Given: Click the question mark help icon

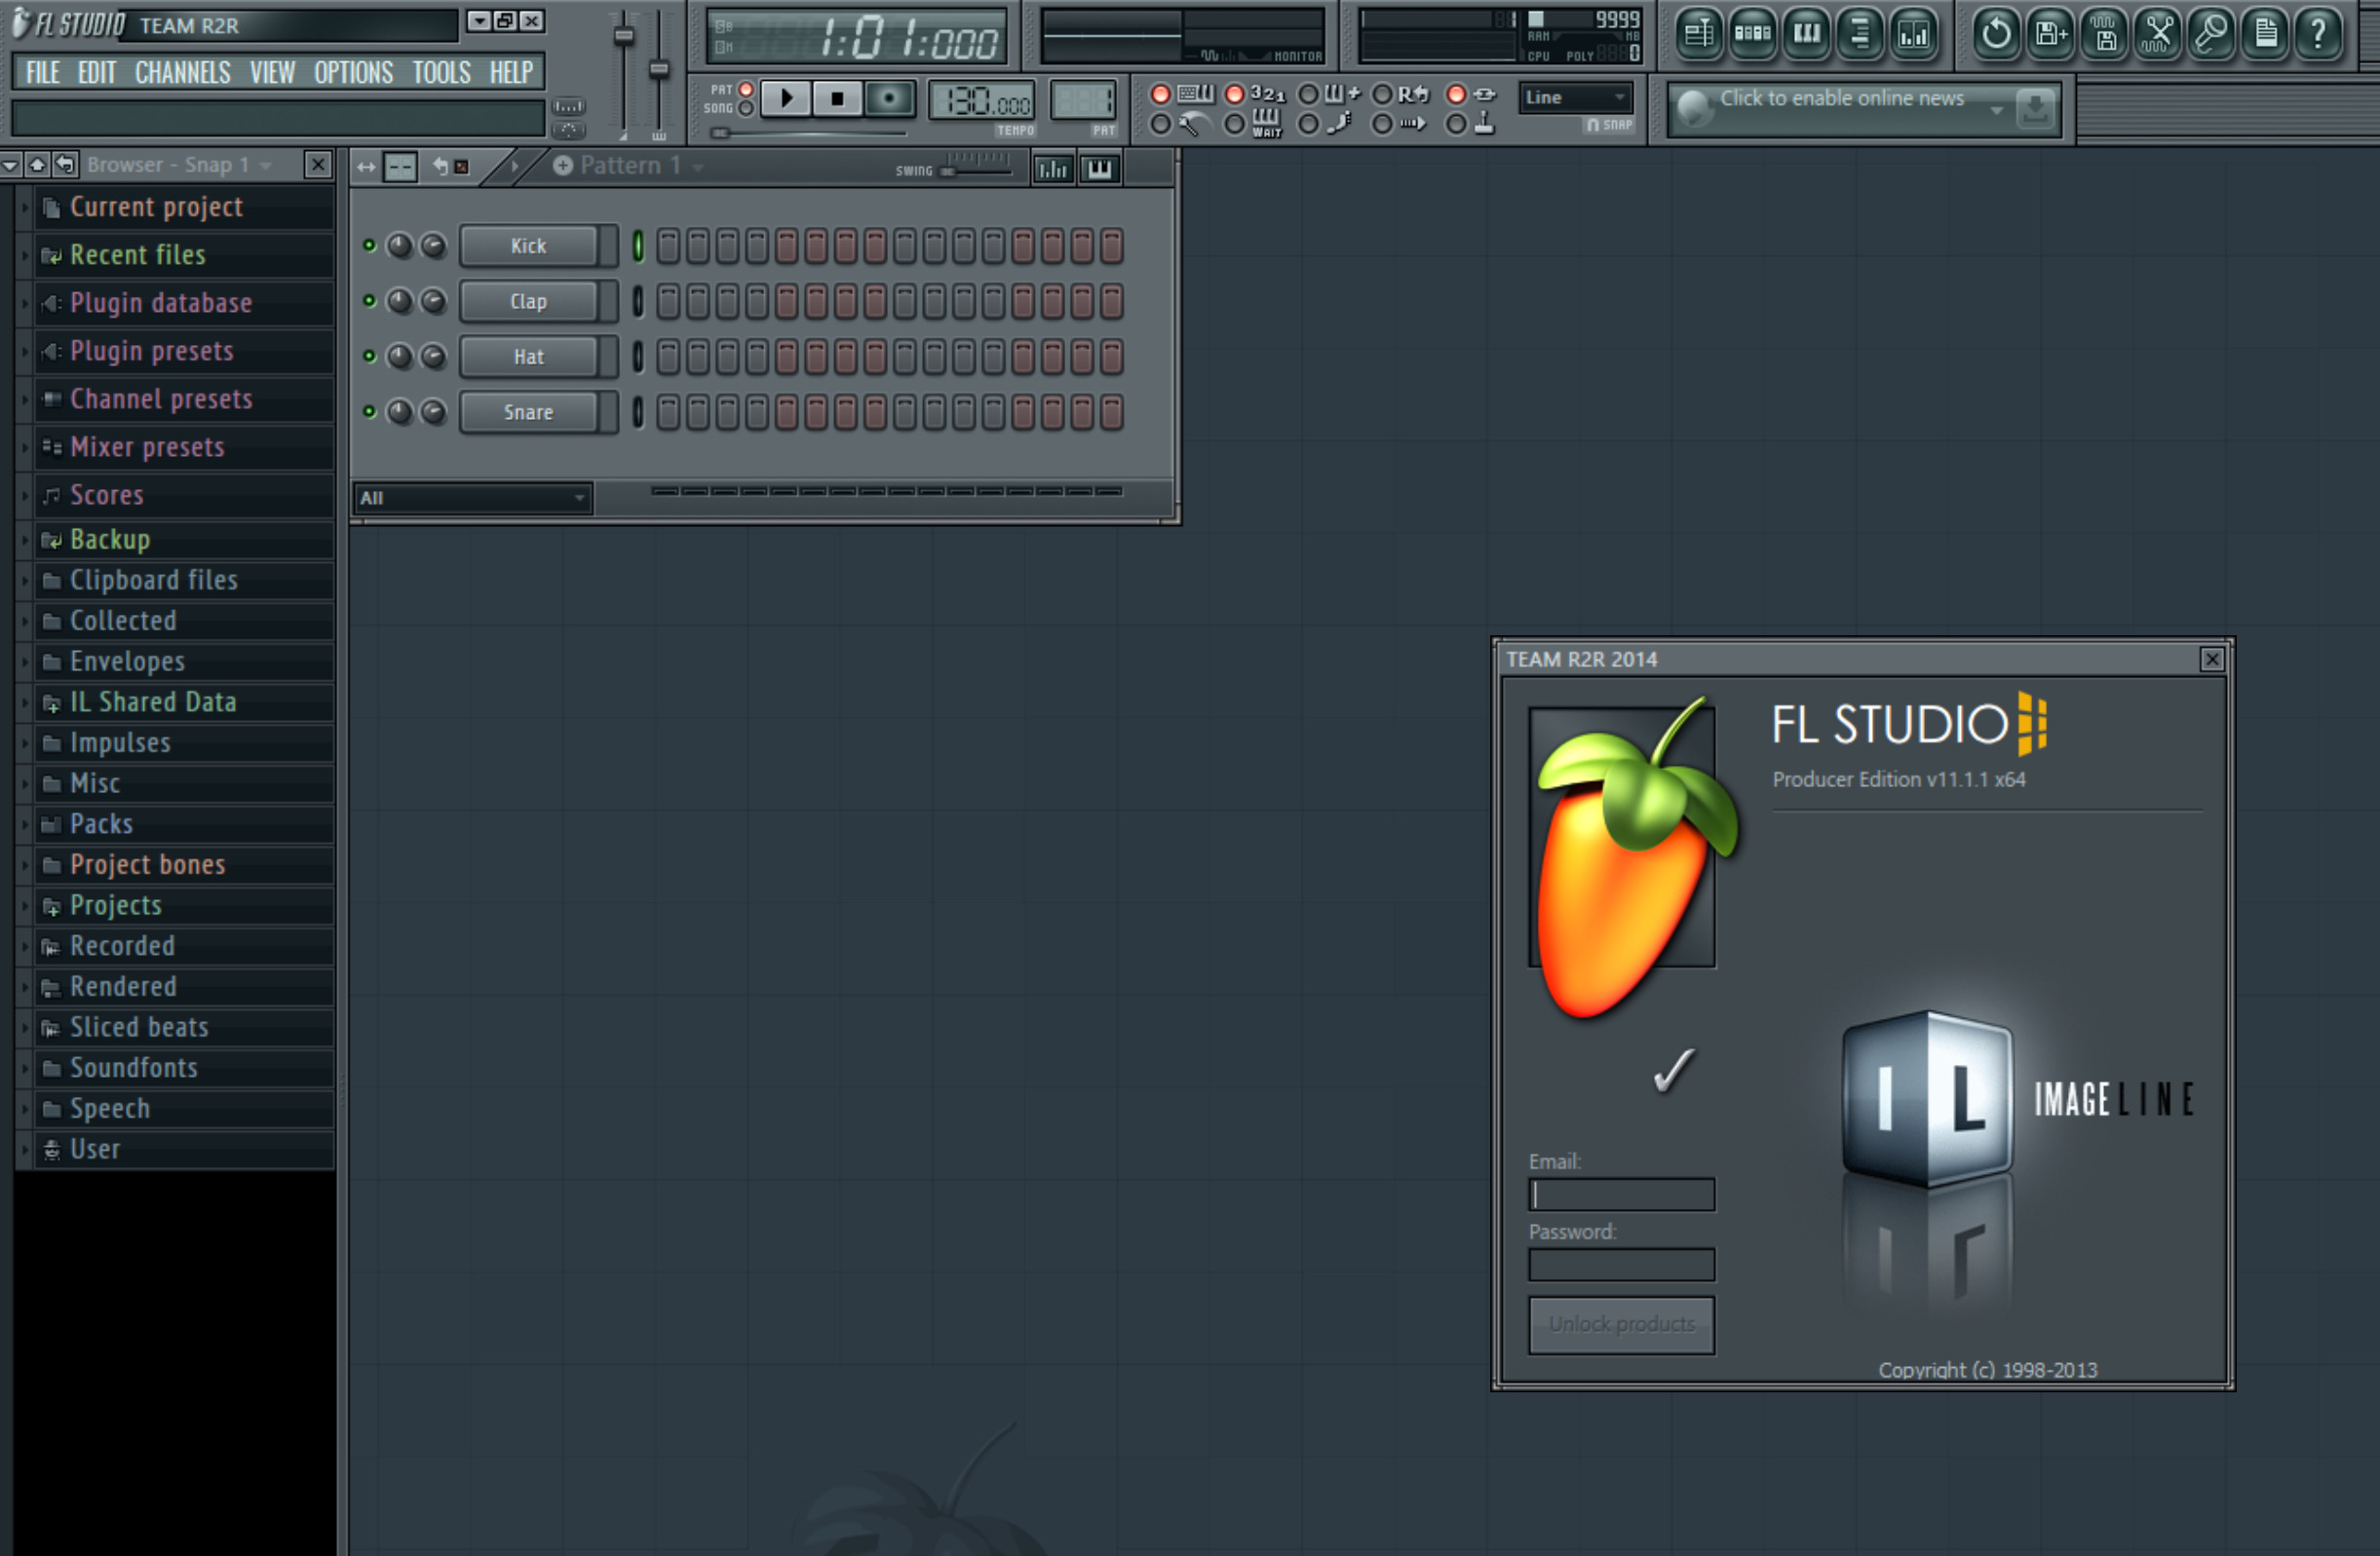Looking at the screenshot, I should [x=2318, y=33].
